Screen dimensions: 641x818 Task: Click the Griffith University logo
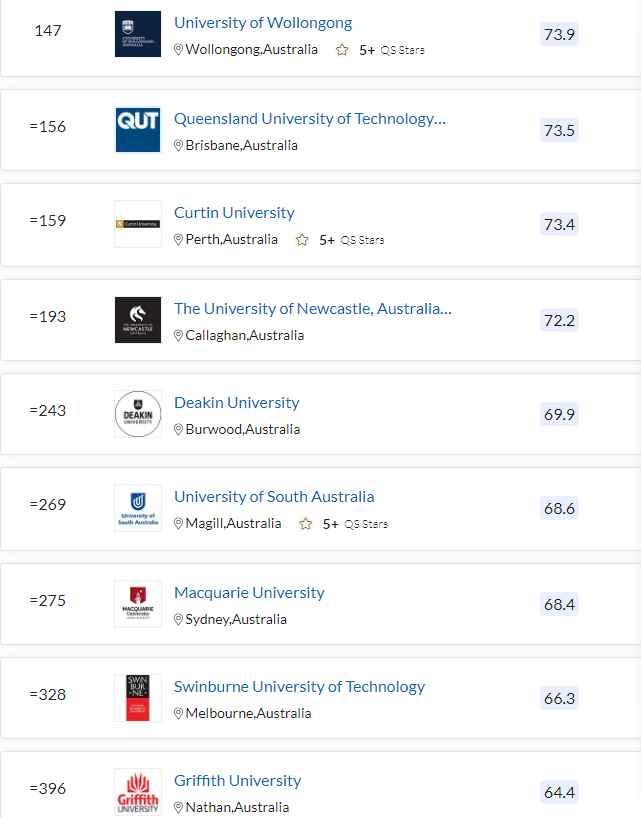click(x=138, y=791)
